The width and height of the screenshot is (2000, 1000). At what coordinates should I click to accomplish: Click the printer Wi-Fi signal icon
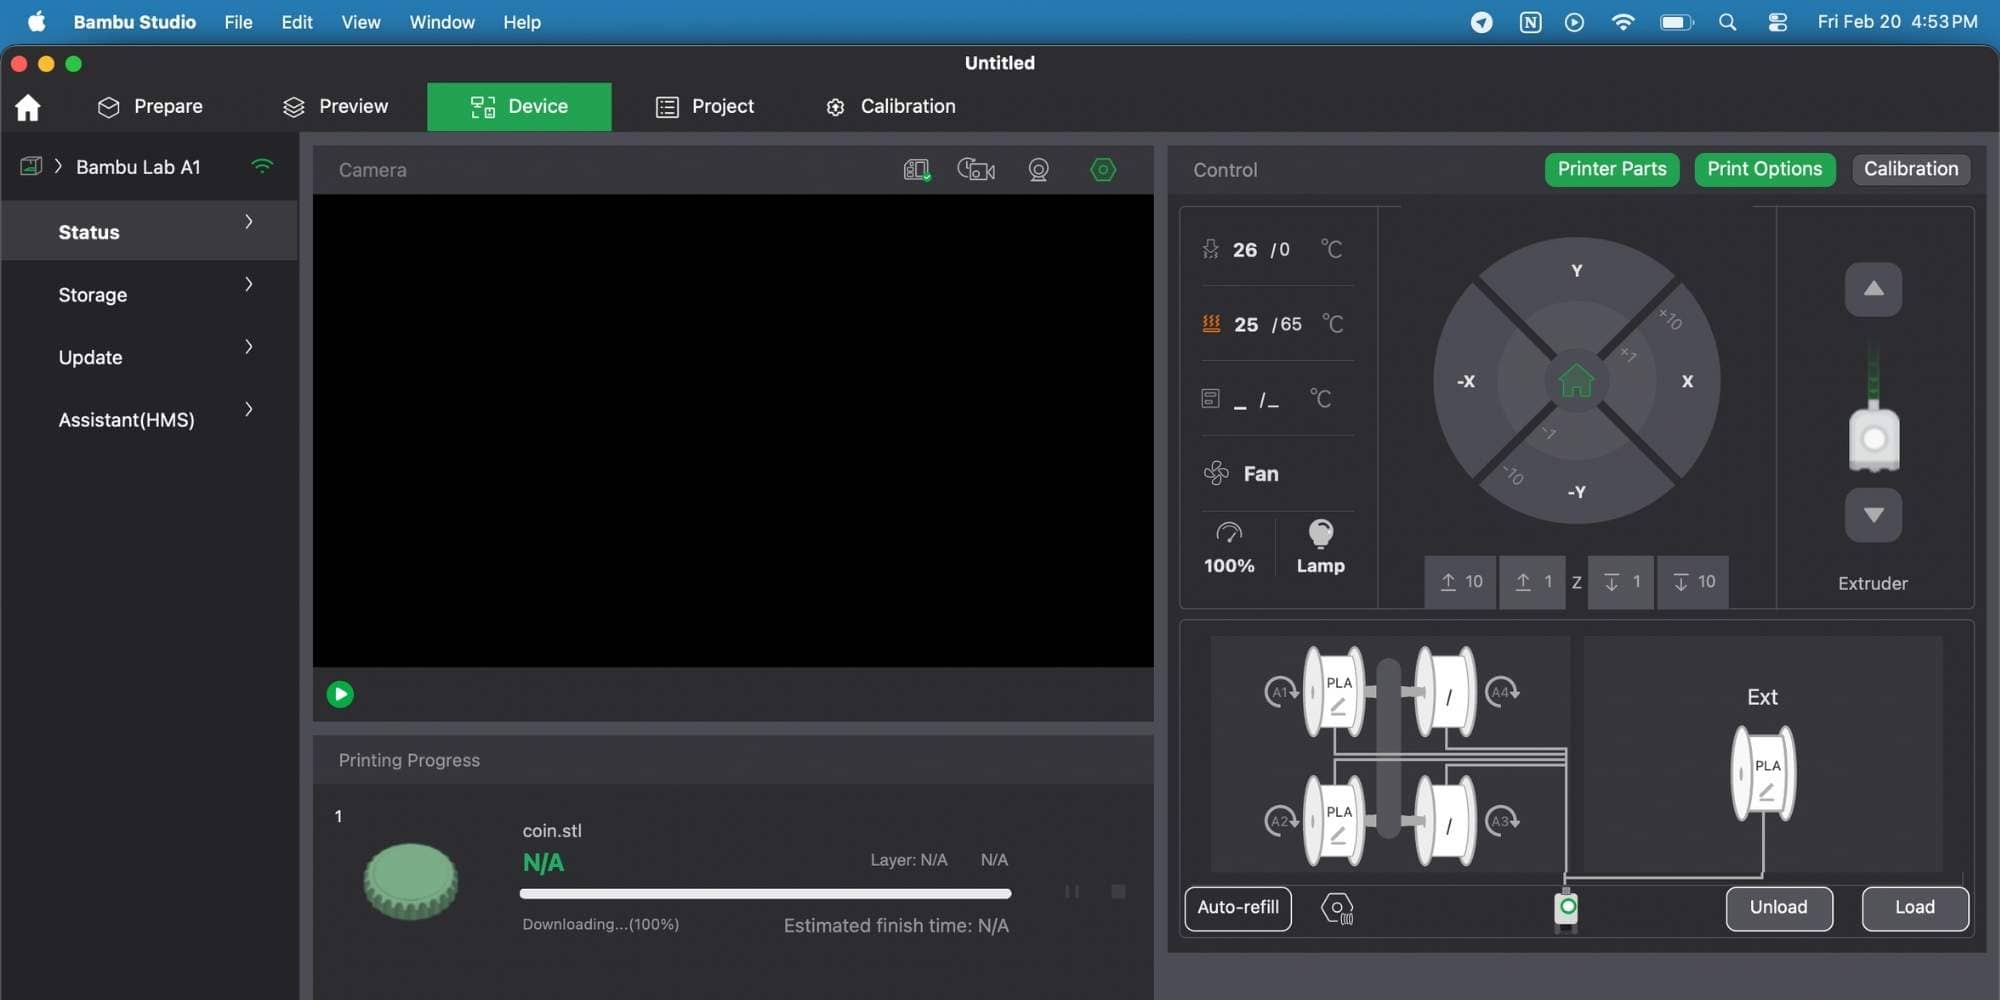262,167
